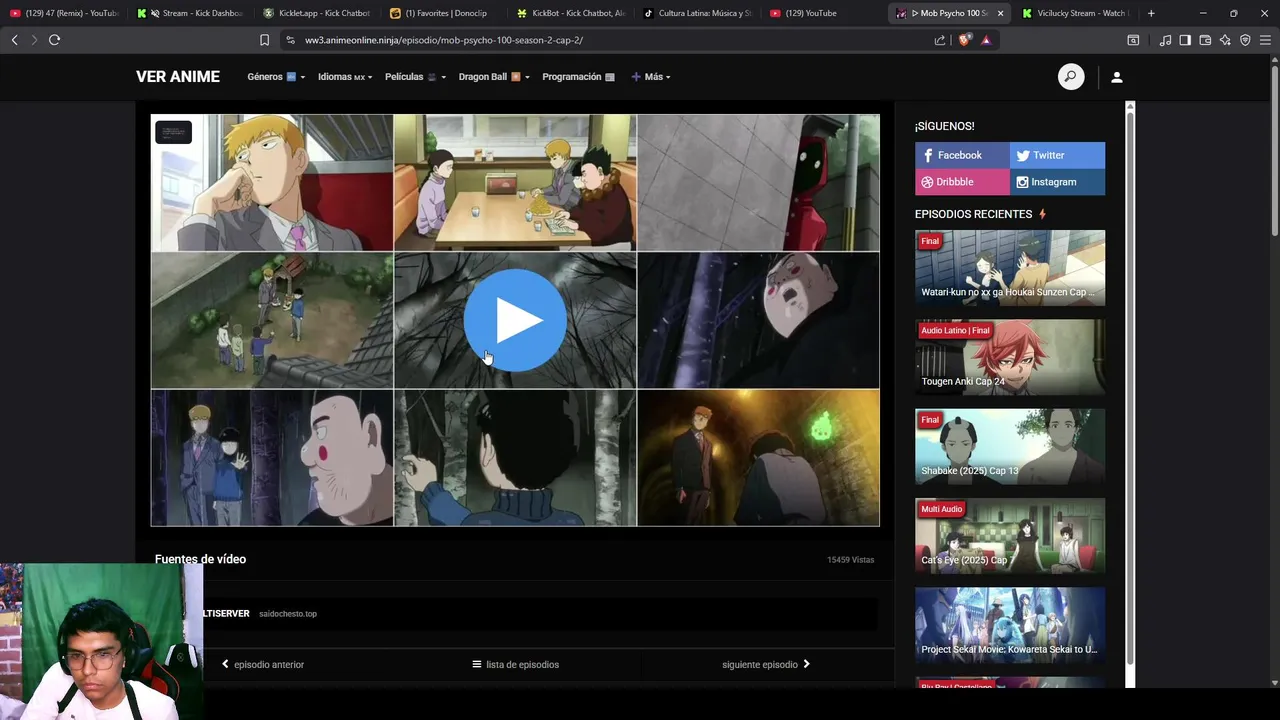
Task: Open Watari-kun no xx ga Houkai Sunzen thumbnail
Action: [x=1010, y=267]
